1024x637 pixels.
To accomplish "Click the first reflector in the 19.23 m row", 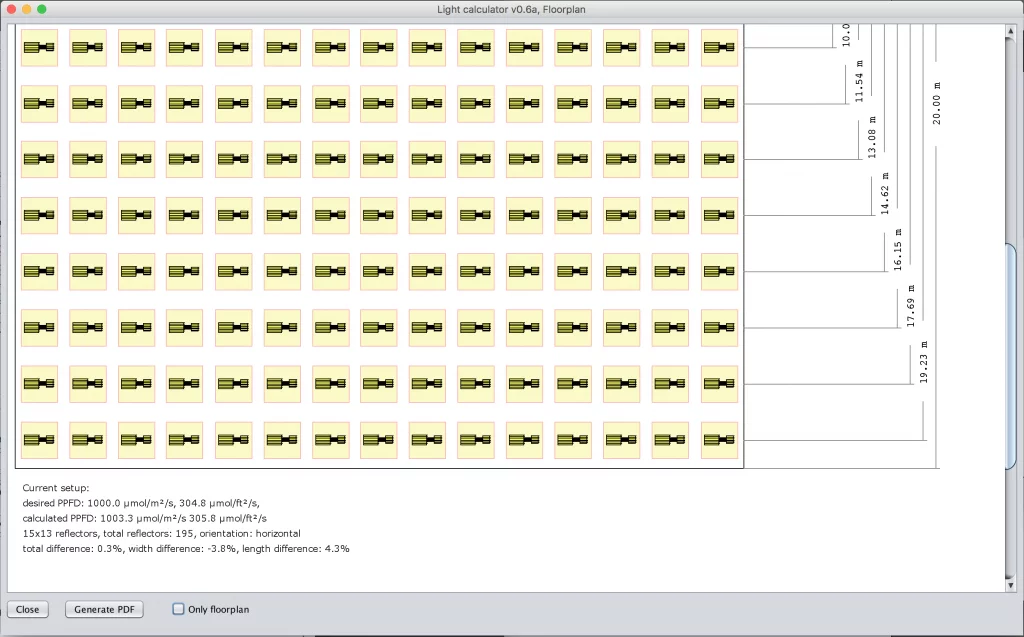I will (x=39, y=384).
